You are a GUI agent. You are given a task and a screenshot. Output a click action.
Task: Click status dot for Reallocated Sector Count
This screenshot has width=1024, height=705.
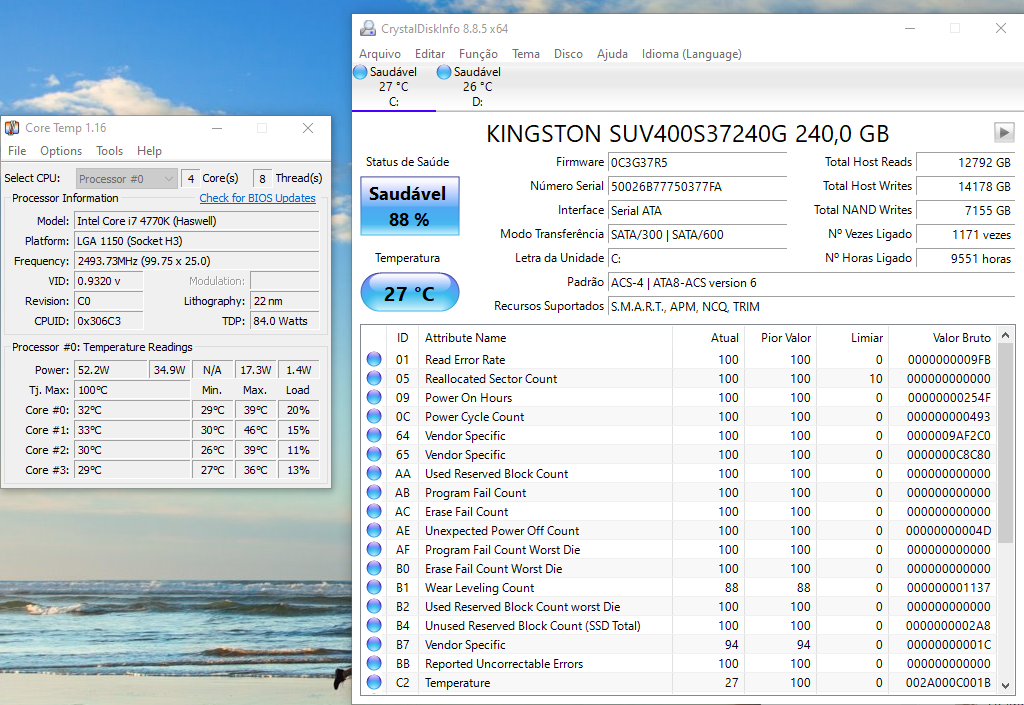coord(374,378)
